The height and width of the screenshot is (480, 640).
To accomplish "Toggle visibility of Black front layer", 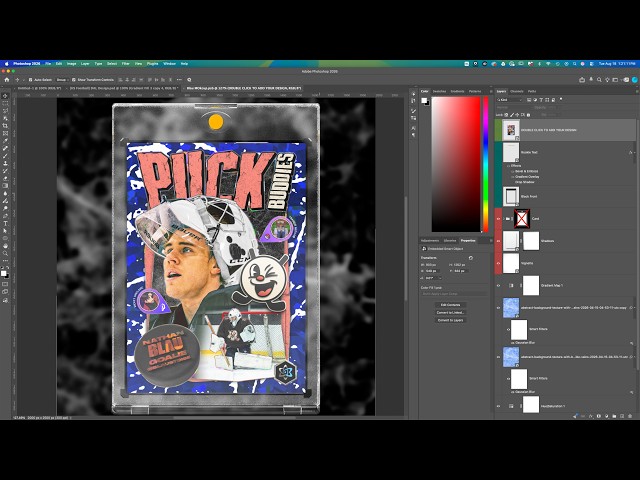I will tap(498, 196).
